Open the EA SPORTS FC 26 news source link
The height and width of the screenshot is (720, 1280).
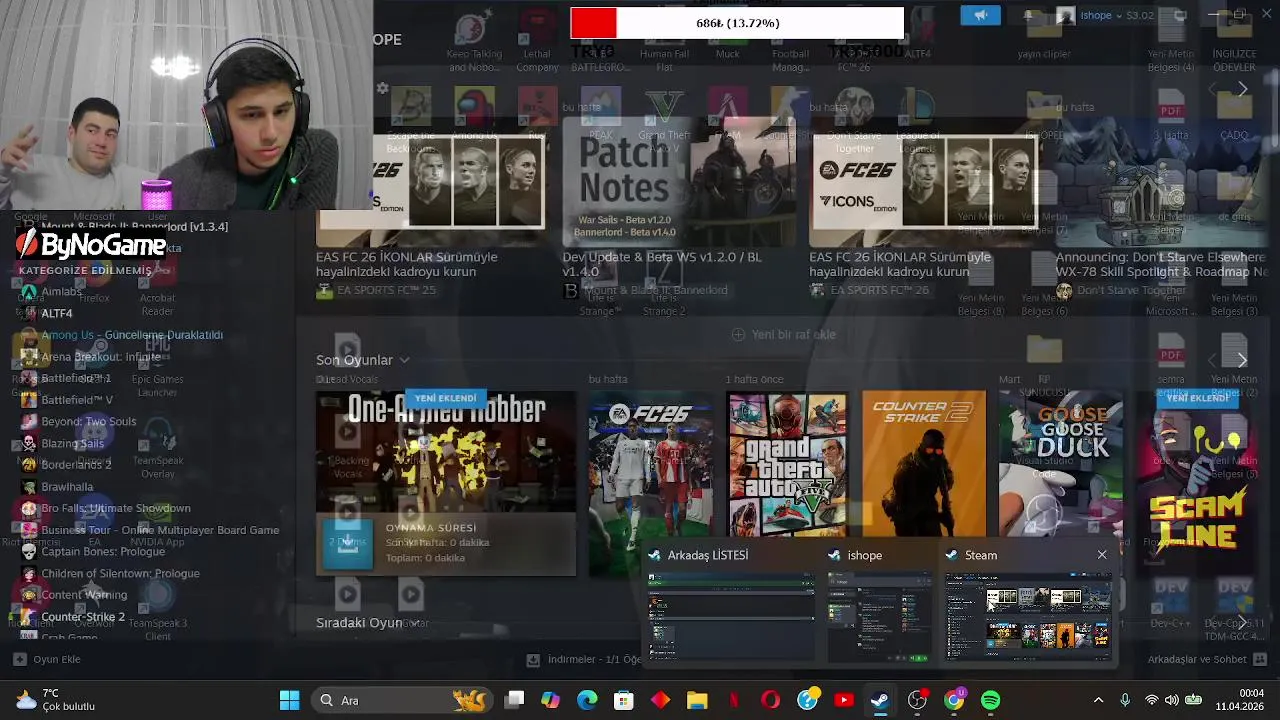coord(869,291)
